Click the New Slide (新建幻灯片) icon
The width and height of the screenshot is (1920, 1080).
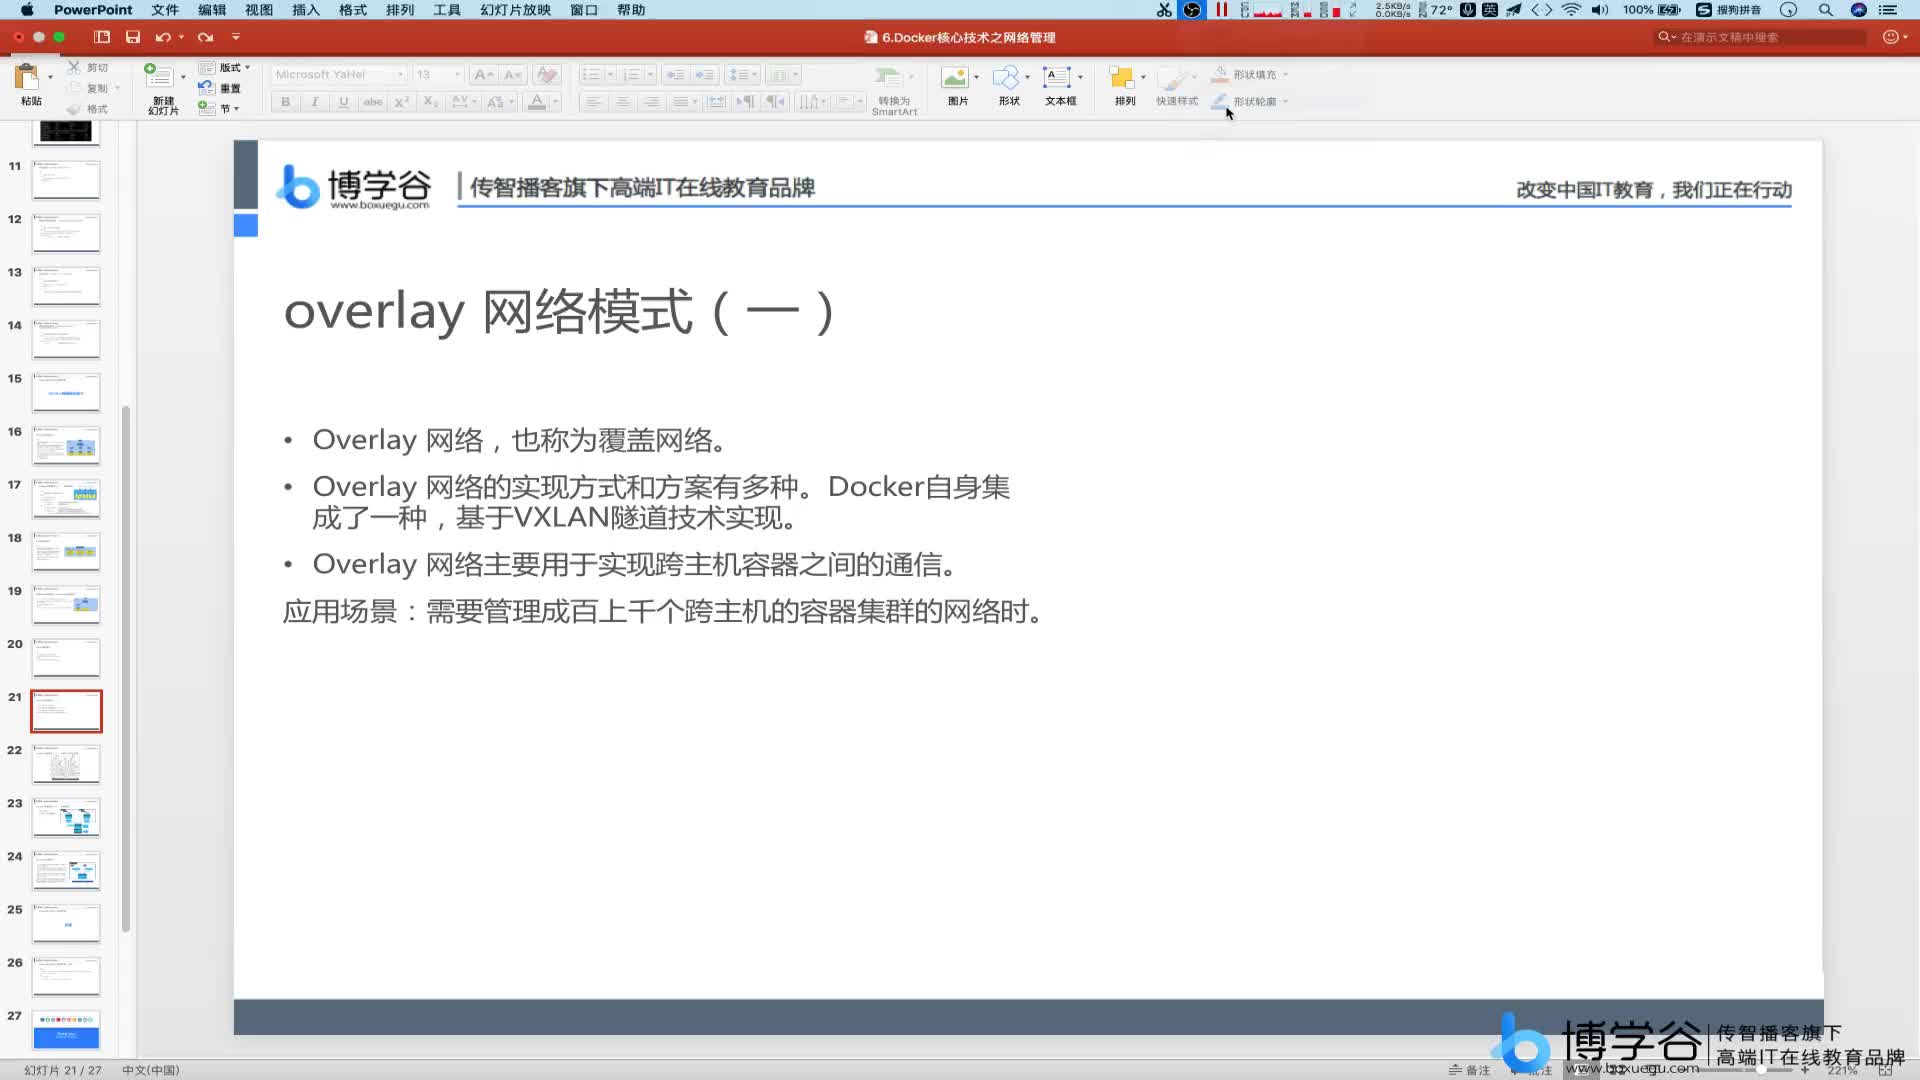(x=159, y=76)
